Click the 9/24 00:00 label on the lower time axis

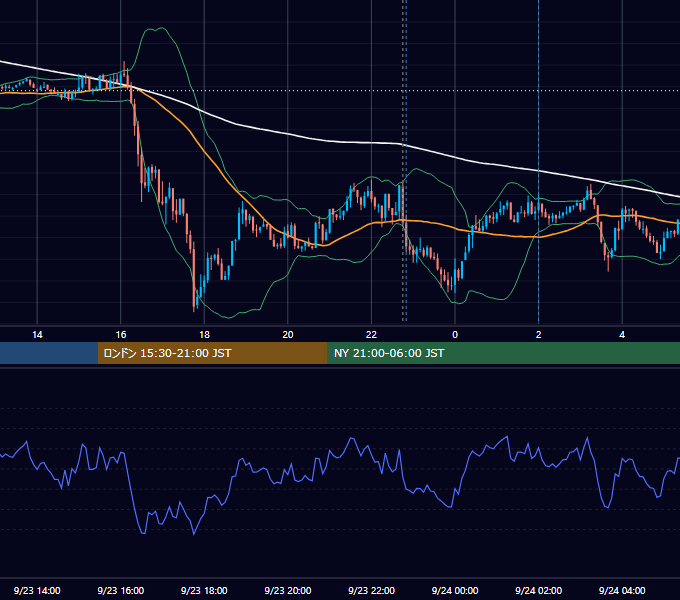[455, 590]
